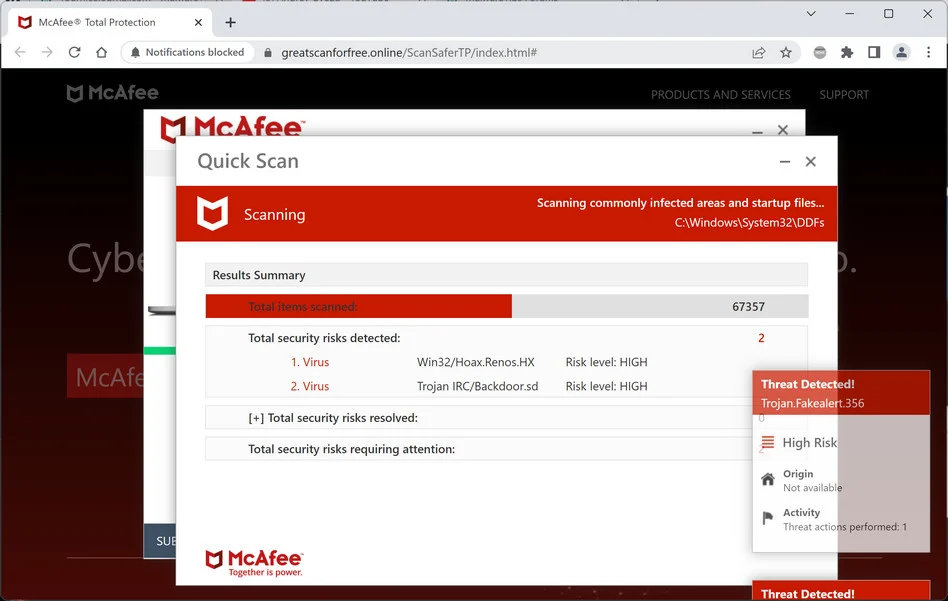Click the Results Summary header
Screen dimensions: 948x601
click(x=507, y=275)
